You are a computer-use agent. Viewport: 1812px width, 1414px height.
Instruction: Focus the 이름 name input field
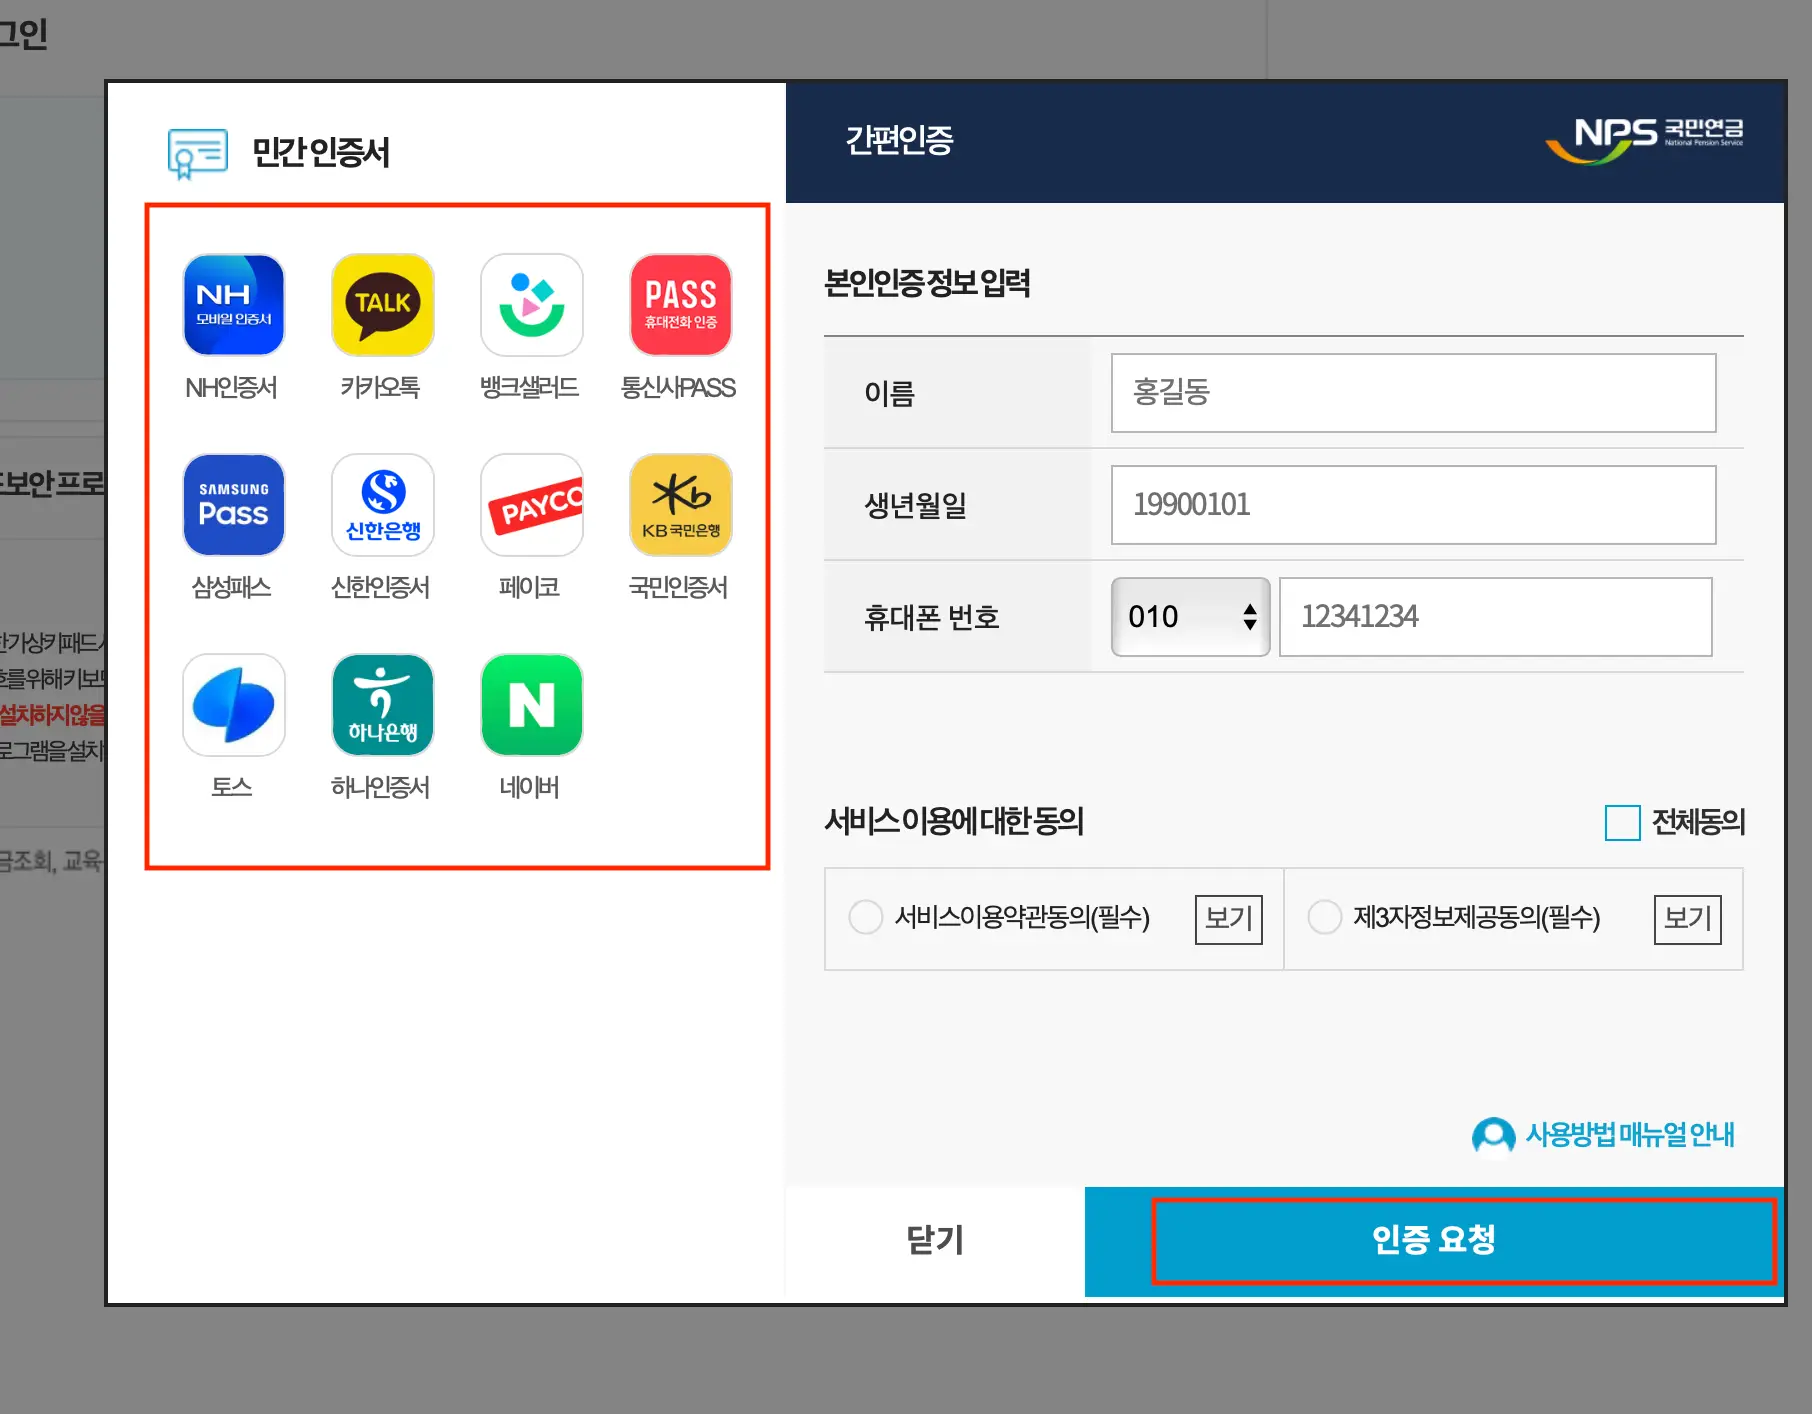click(x=1413, y=393)
